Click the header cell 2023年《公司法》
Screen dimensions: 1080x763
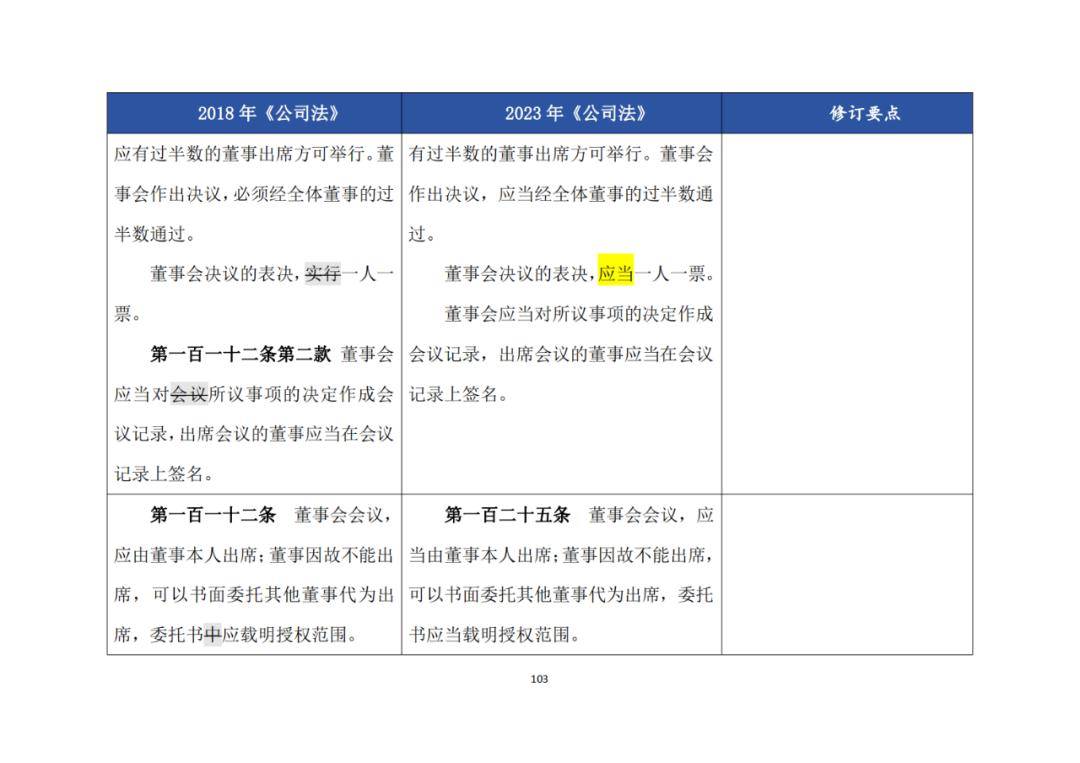(561, 113)
